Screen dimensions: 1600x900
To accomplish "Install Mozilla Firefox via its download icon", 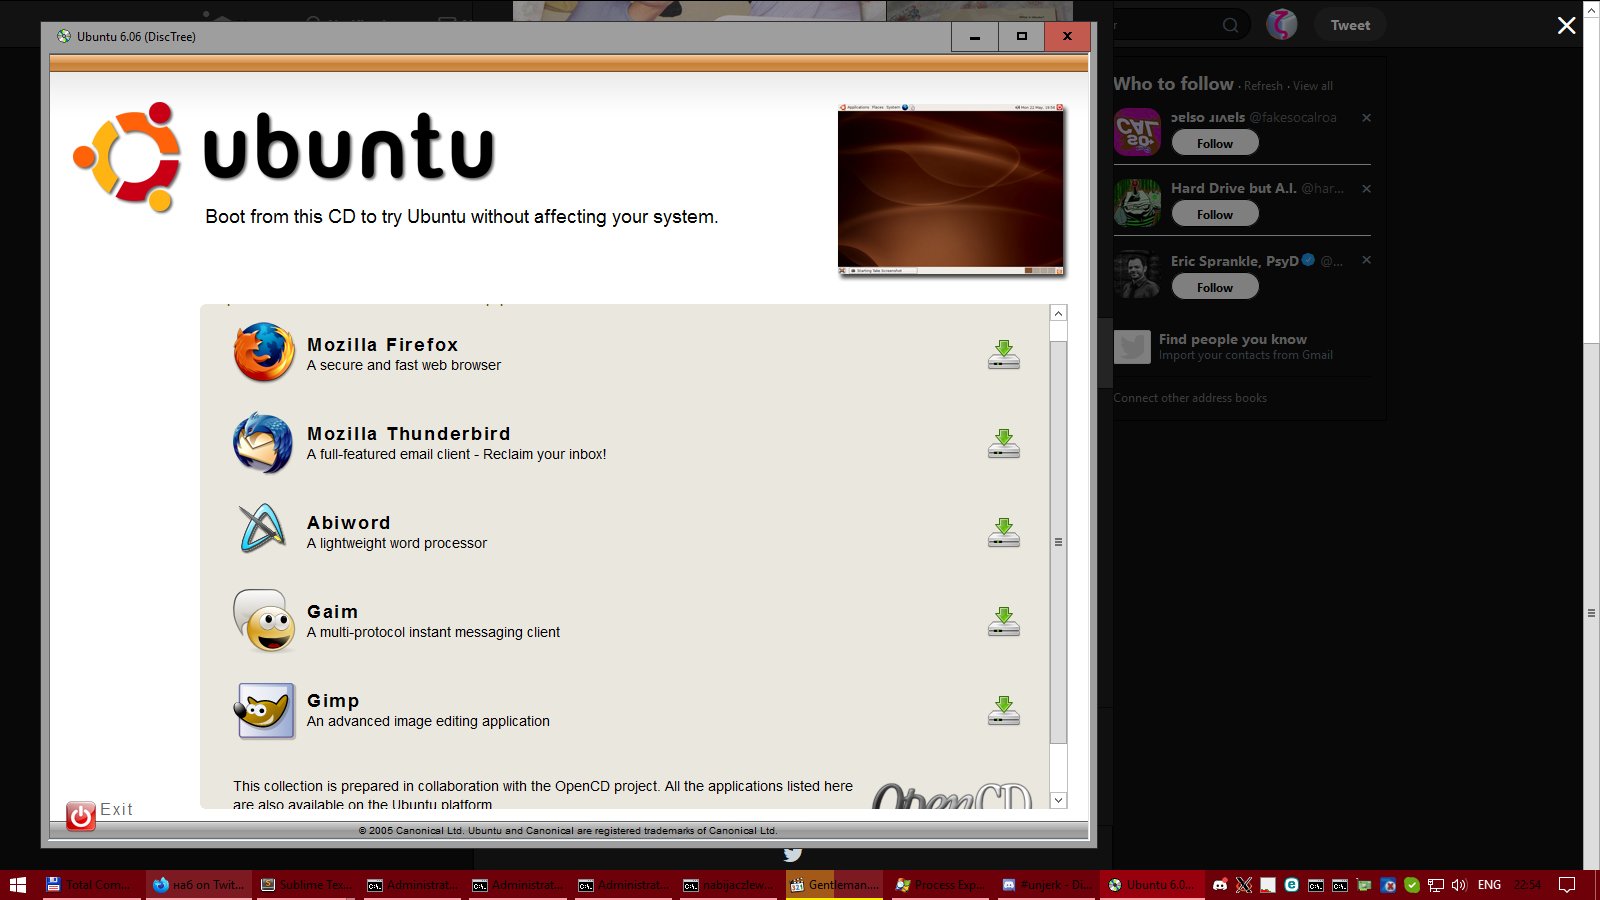I will pos(1003,355).
